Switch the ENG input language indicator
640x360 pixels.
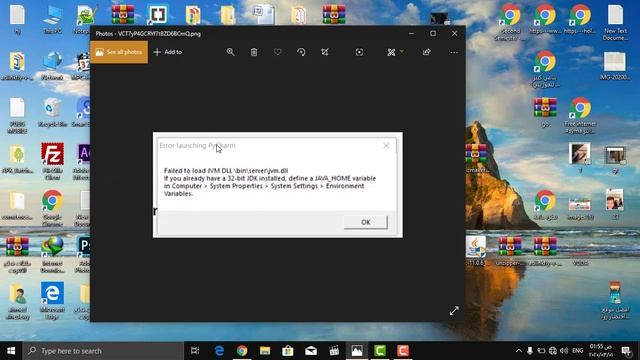pos(578,351)
